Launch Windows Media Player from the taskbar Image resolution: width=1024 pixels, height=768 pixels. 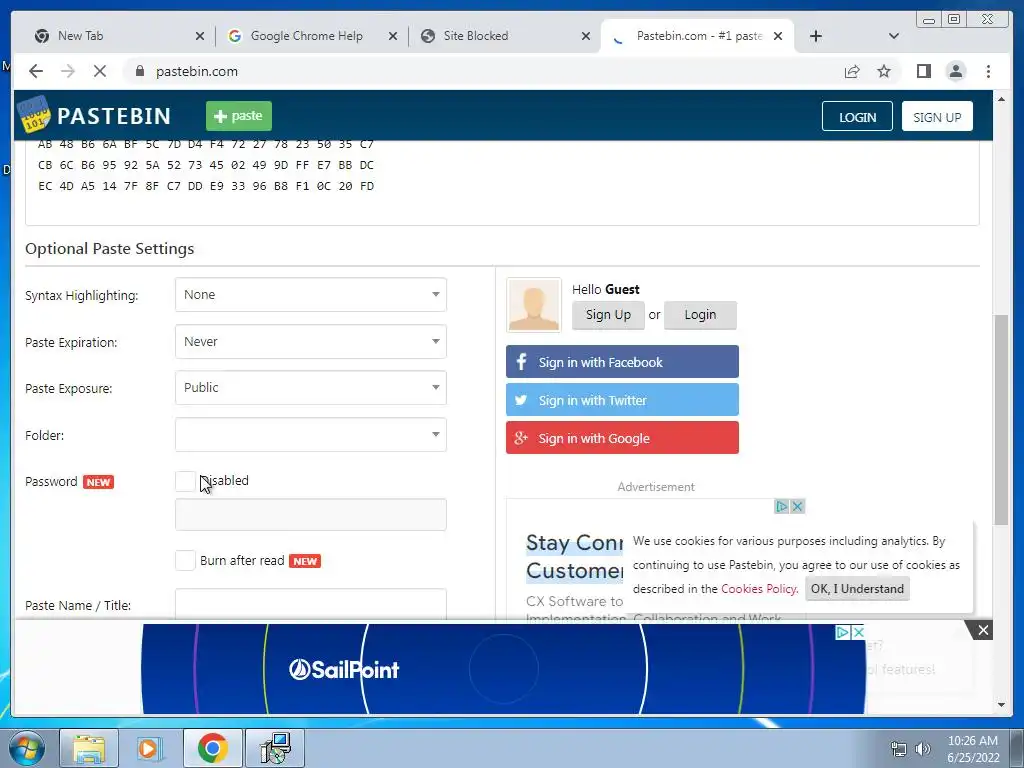[x=150, y=748]
